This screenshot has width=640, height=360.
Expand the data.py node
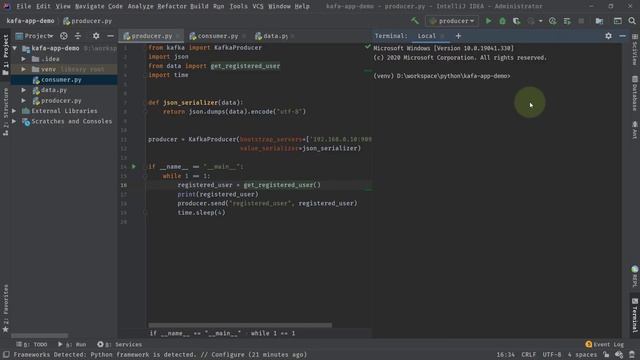(x=24, y=90)
